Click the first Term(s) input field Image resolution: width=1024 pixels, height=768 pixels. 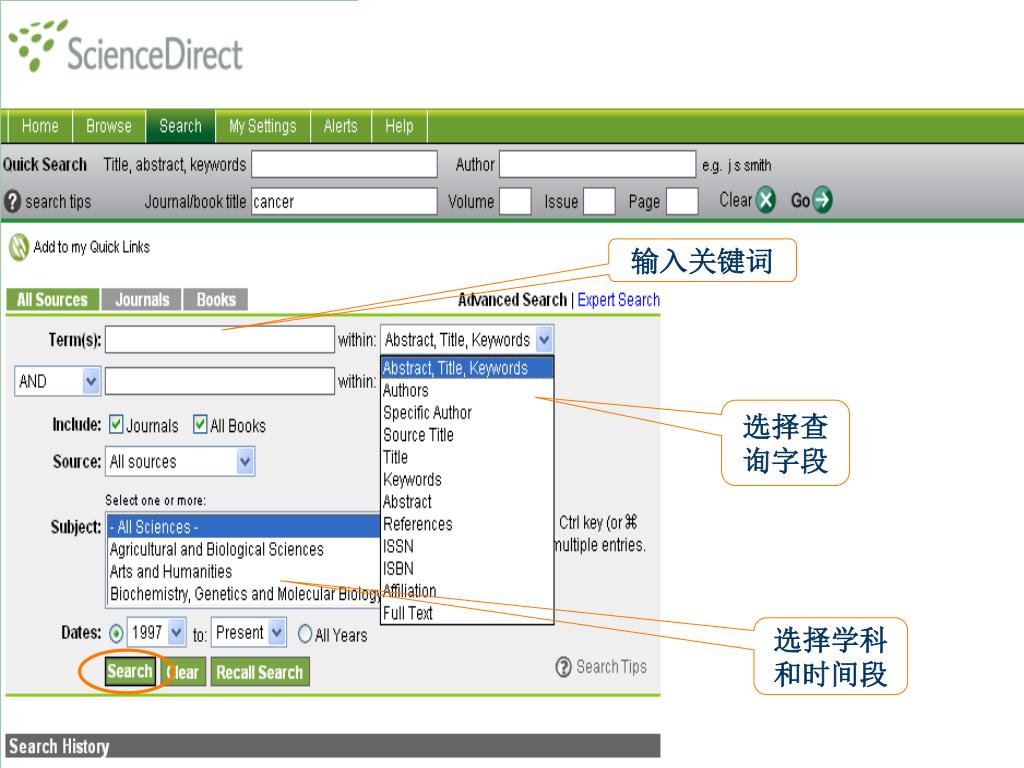click(x=220, y=340)
